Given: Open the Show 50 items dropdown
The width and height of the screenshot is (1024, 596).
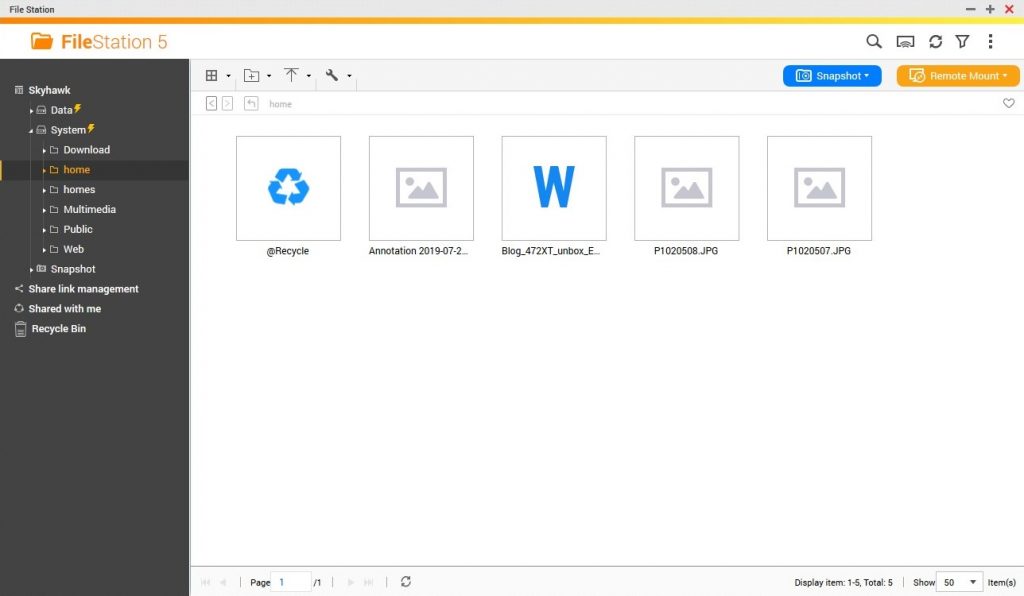Looking at the screenshot, I should coord(959,582).
